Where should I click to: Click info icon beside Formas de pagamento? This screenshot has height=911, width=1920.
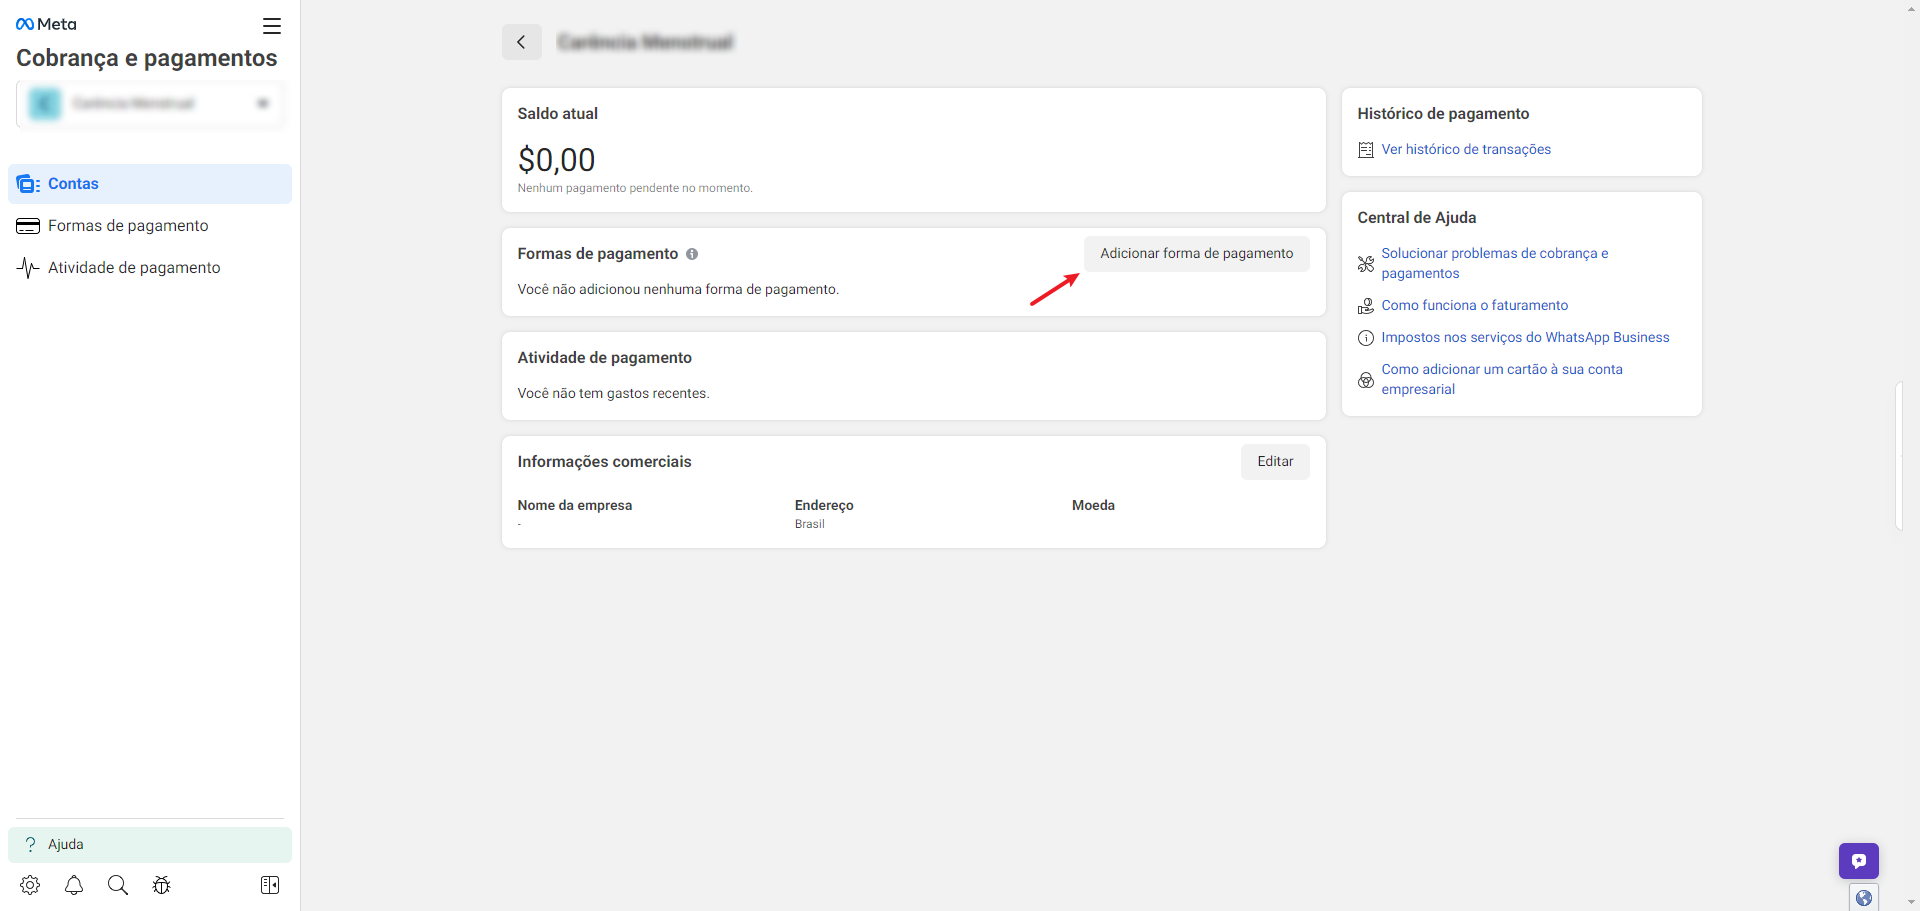tap(692, 254)
